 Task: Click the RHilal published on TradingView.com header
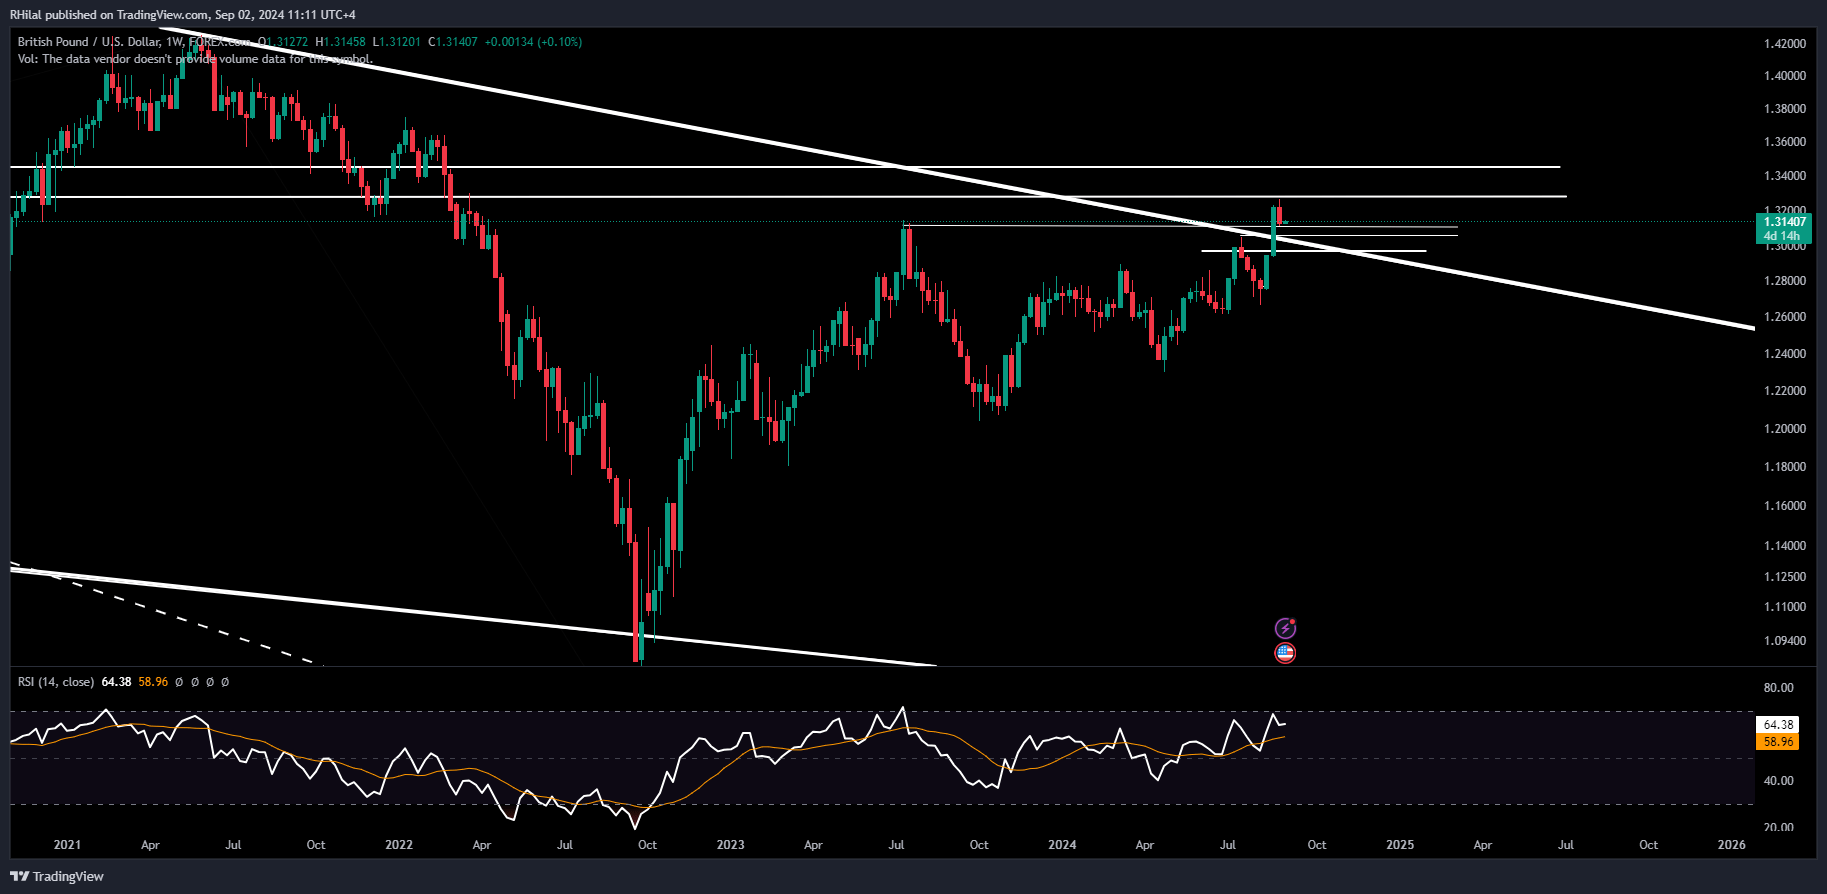(182, 15)
